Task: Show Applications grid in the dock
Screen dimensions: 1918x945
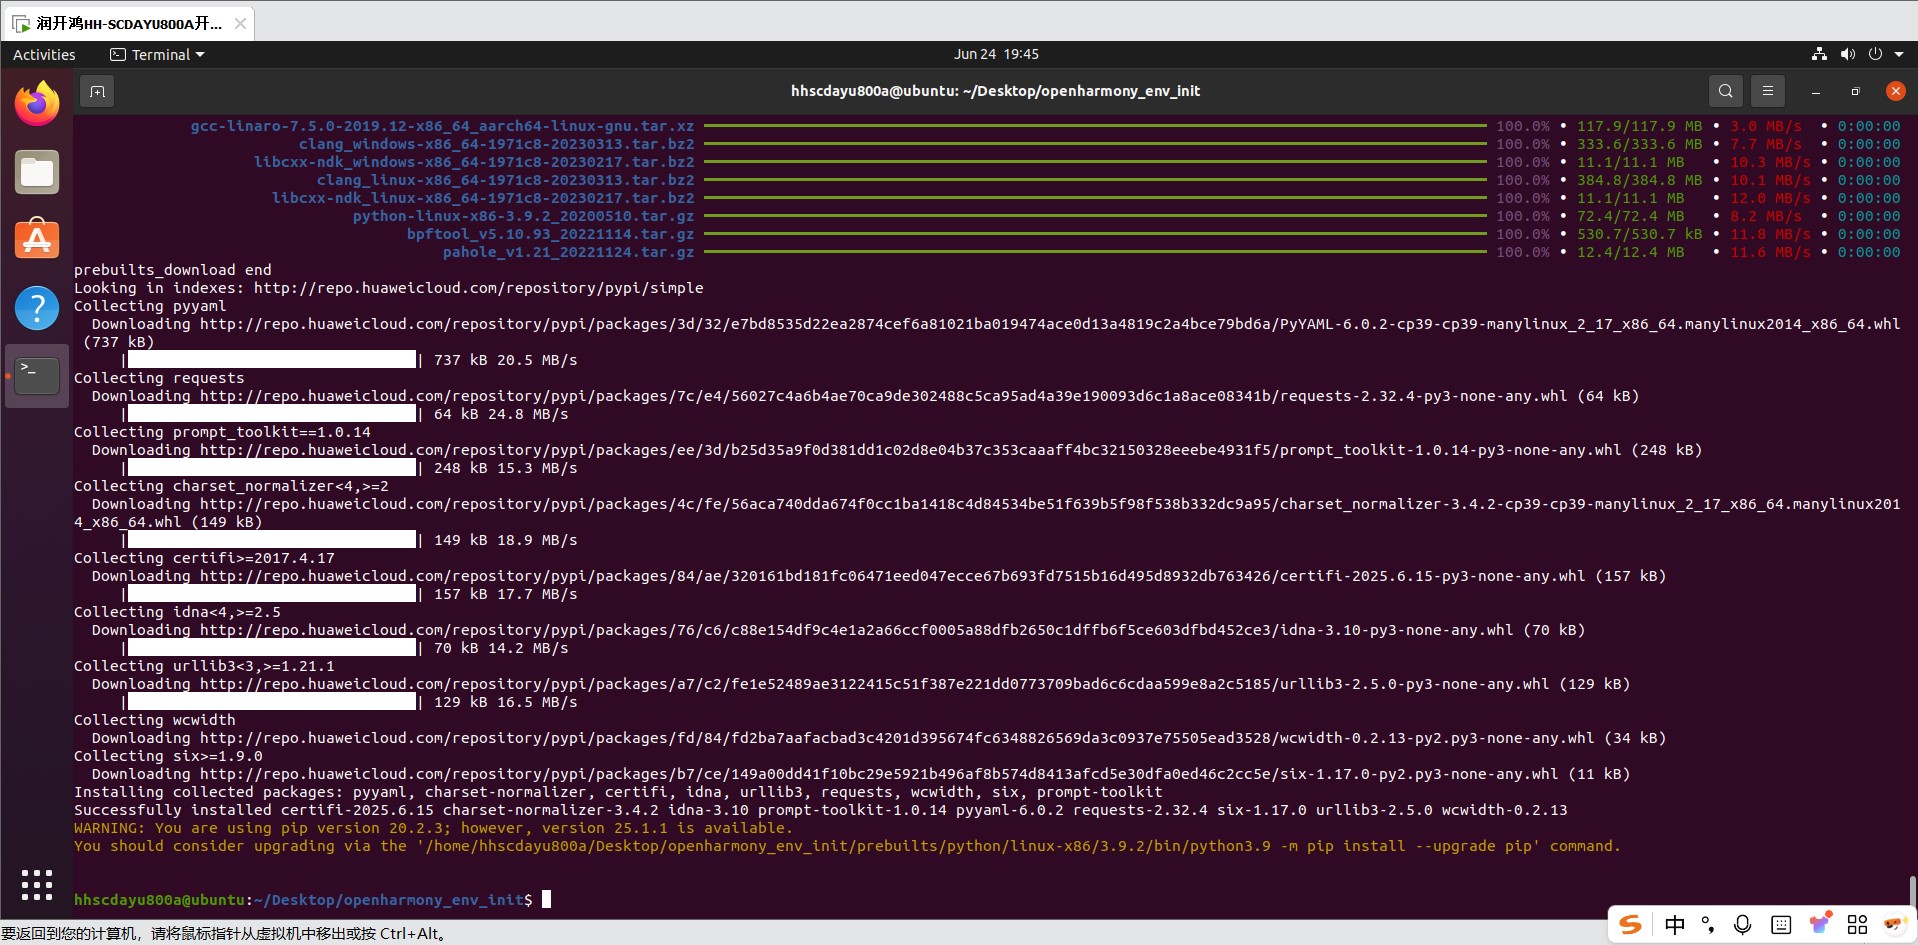Action: [x=37, y=885]
